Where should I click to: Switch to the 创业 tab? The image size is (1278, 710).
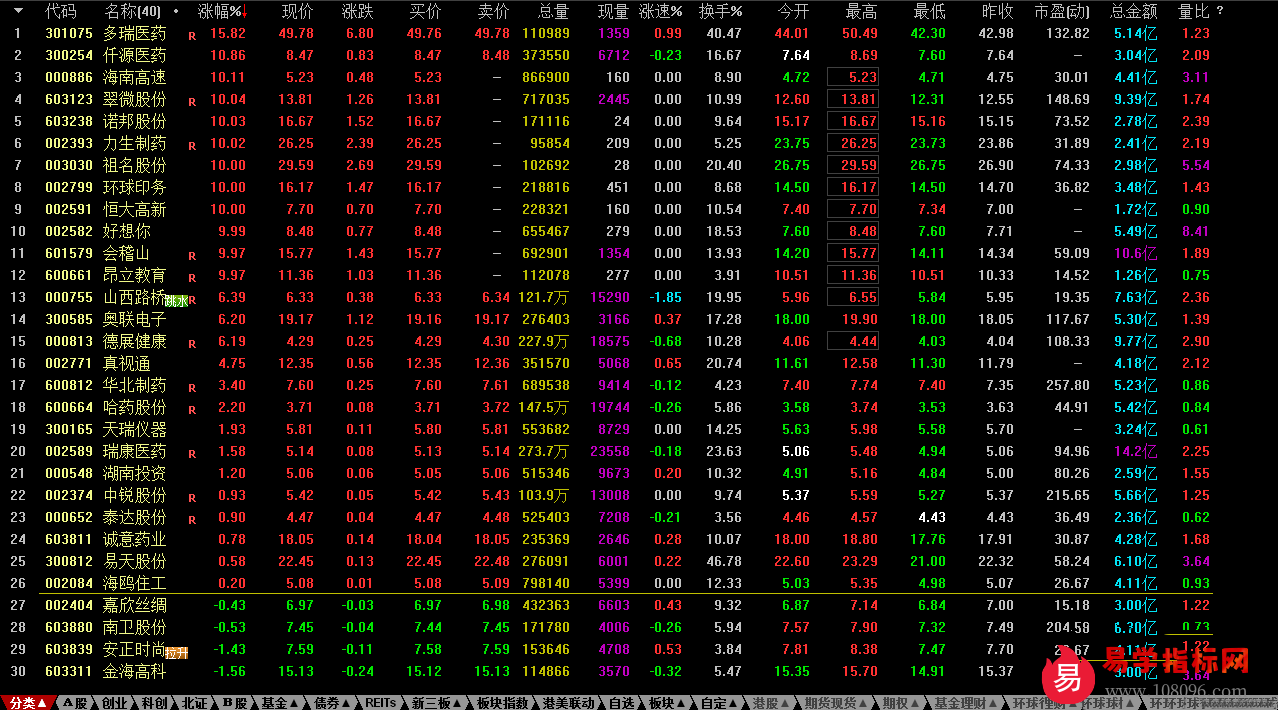pos(116,702)
